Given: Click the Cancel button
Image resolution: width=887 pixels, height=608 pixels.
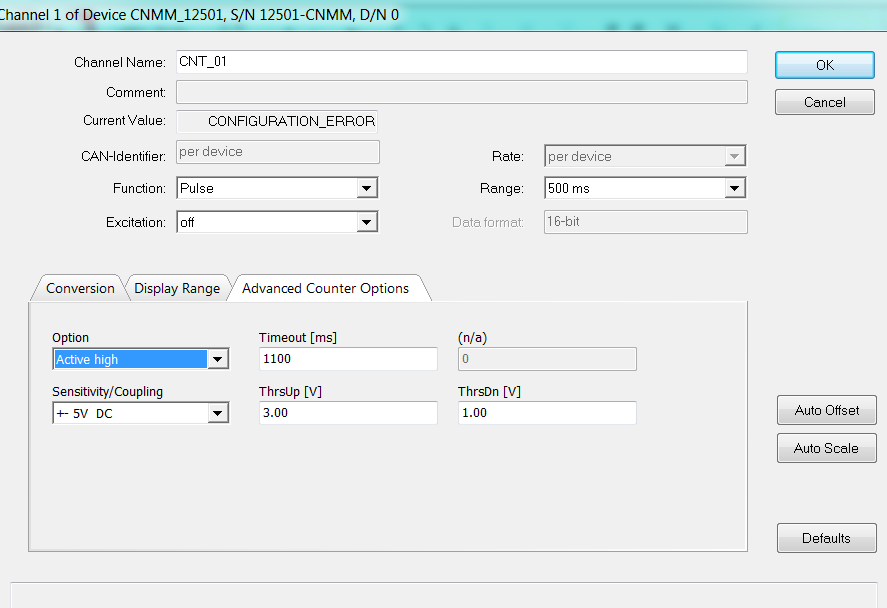Looking at the screenshot, I should pyautogui.click(x=825, y=102).
